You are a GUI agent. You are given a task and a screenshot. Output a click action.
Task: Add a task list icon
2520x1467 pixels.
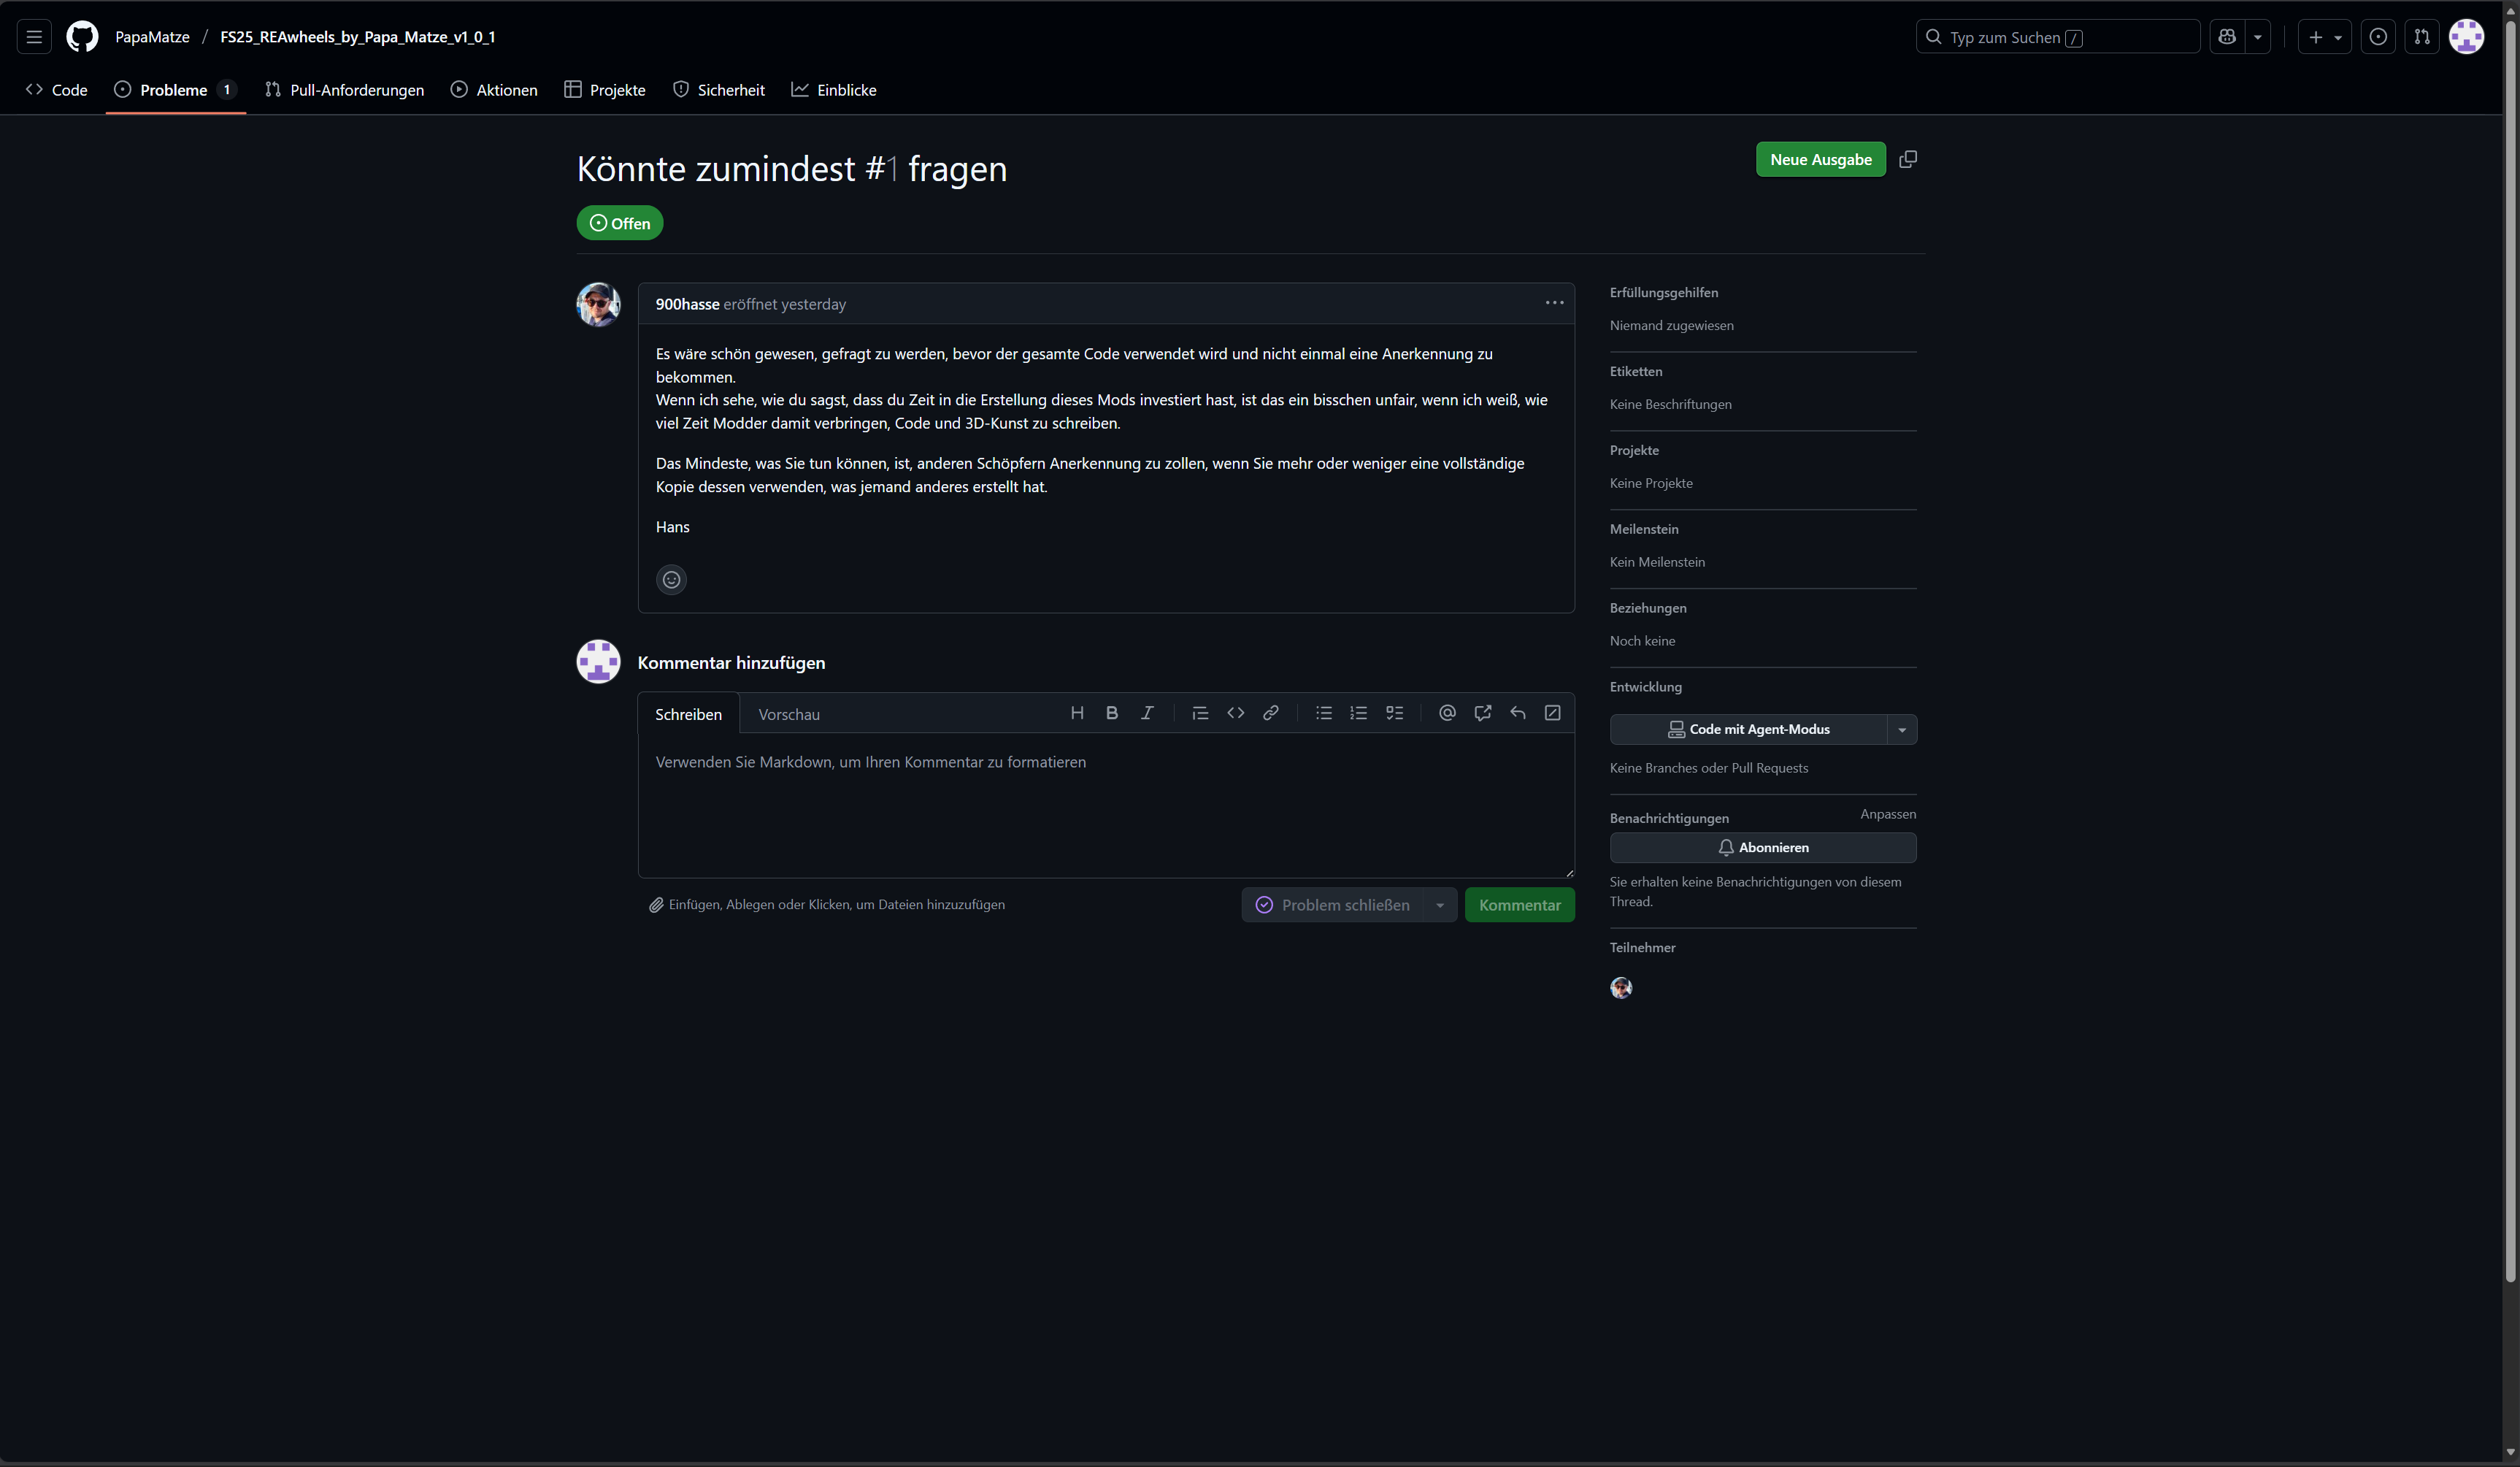1394,713
